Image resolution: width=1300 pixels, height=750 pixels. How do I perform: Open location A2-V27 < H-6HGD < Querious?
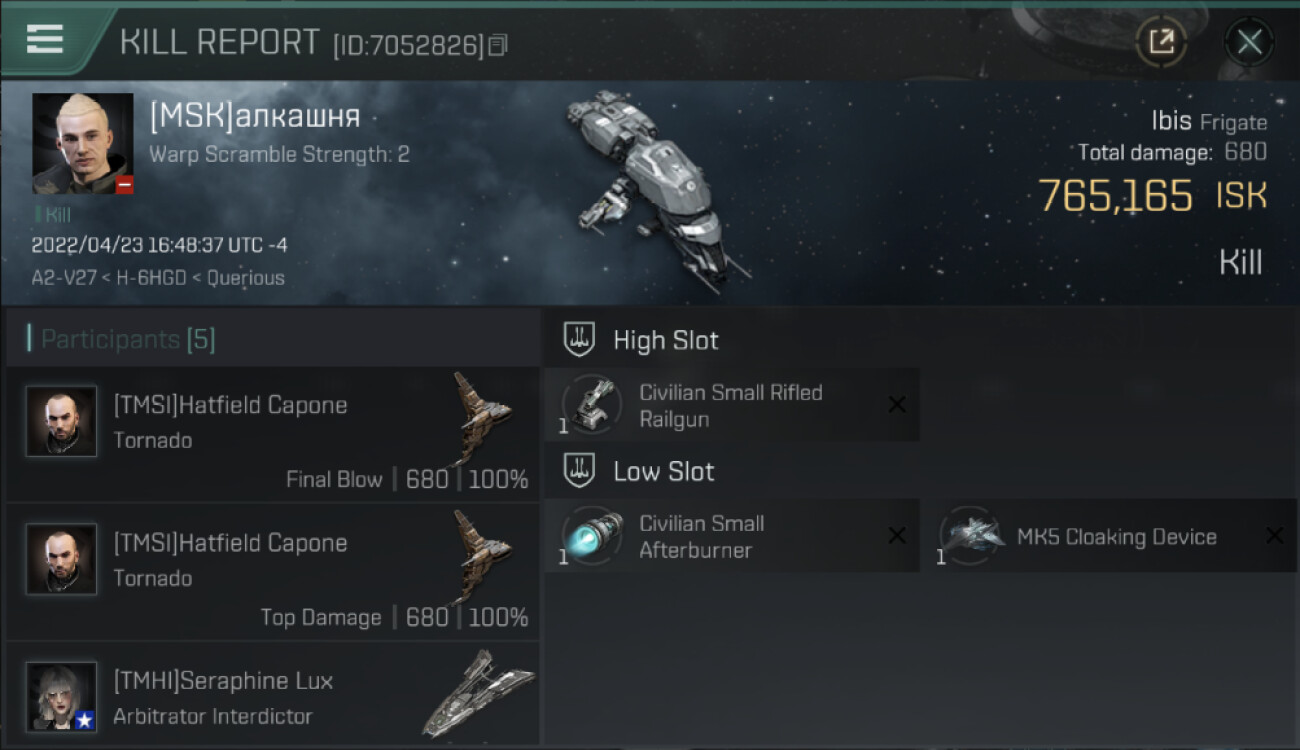(x=158, y=278)
